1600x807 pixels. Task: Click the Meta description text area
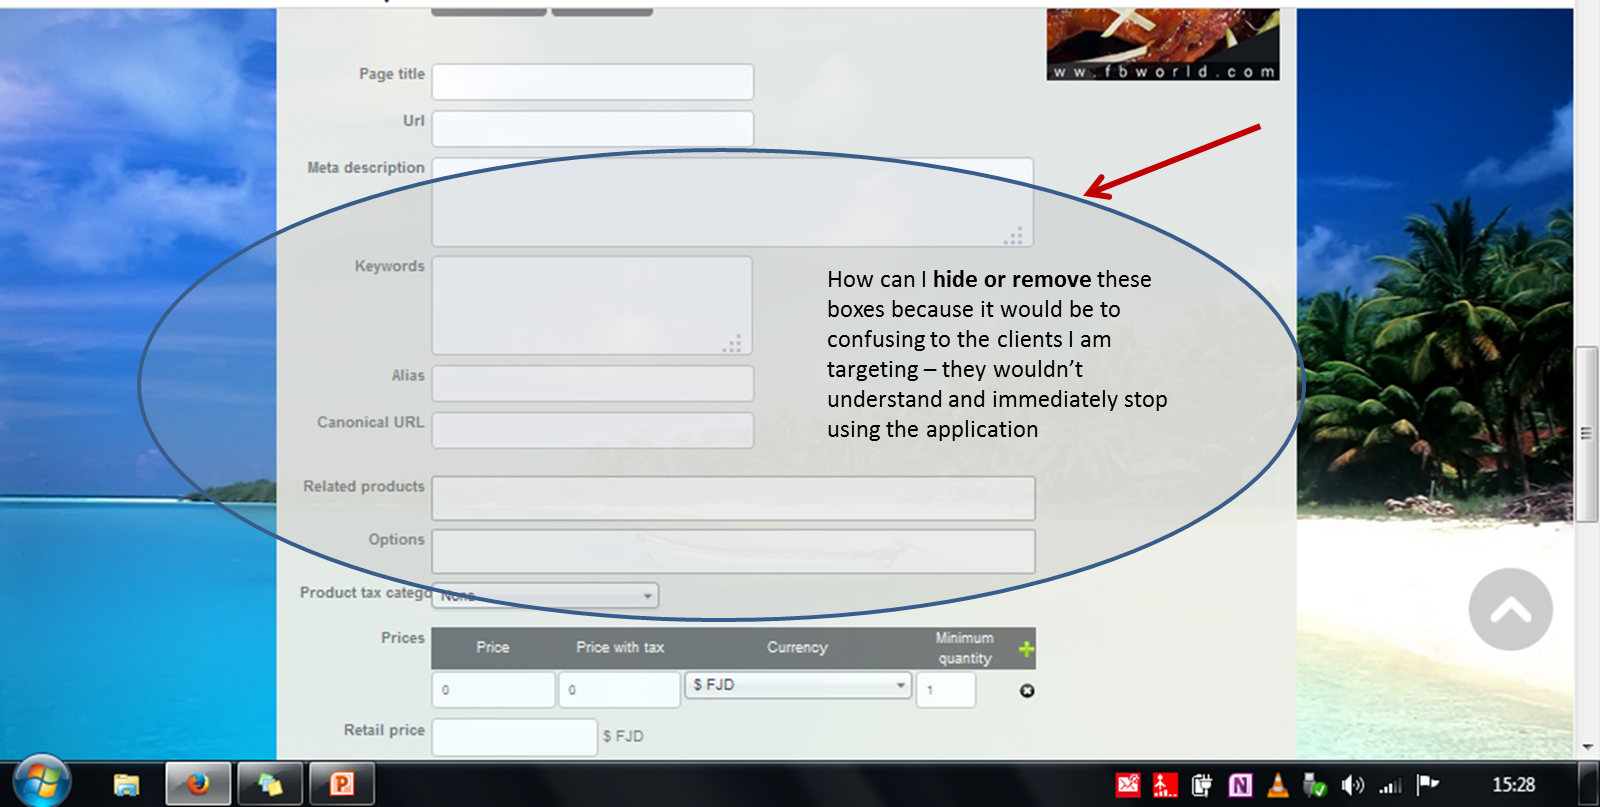pyautogui.click(x=733, y=202)
